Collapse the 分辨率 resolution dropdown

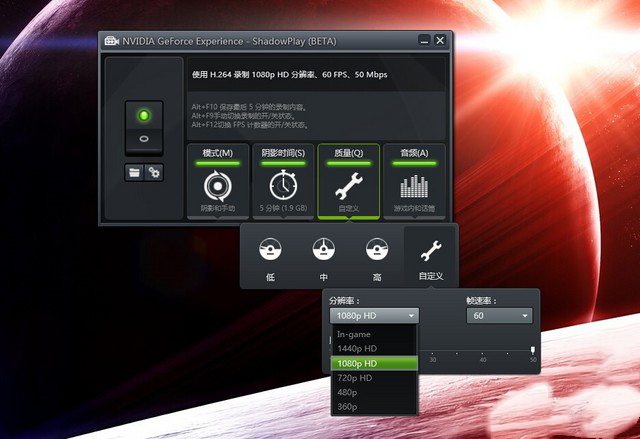(374, 316)
